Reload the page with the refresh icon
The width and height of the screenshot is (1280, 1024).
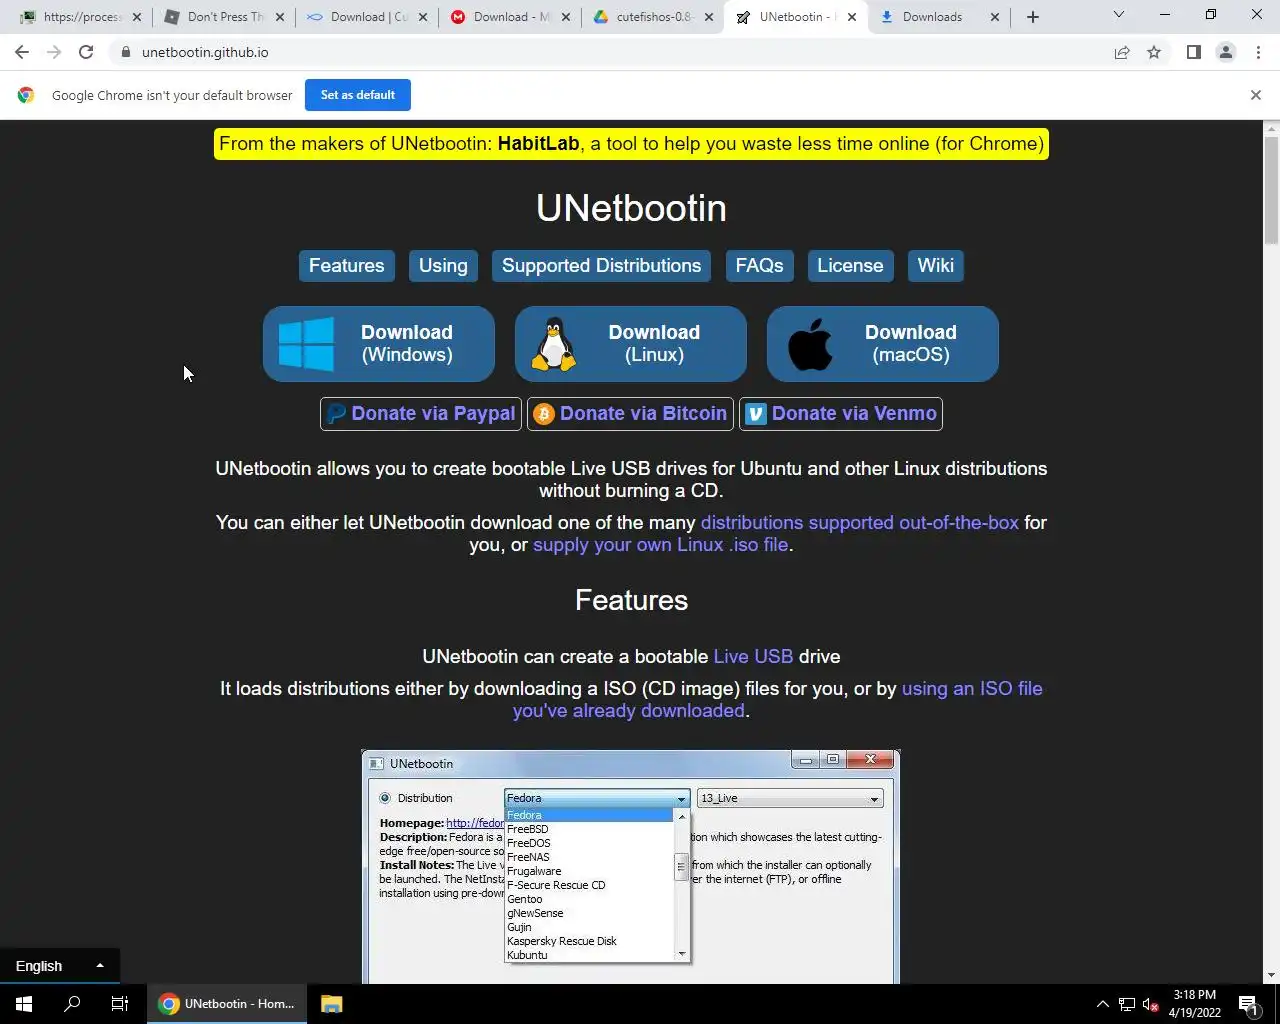[x=86, y=52]
